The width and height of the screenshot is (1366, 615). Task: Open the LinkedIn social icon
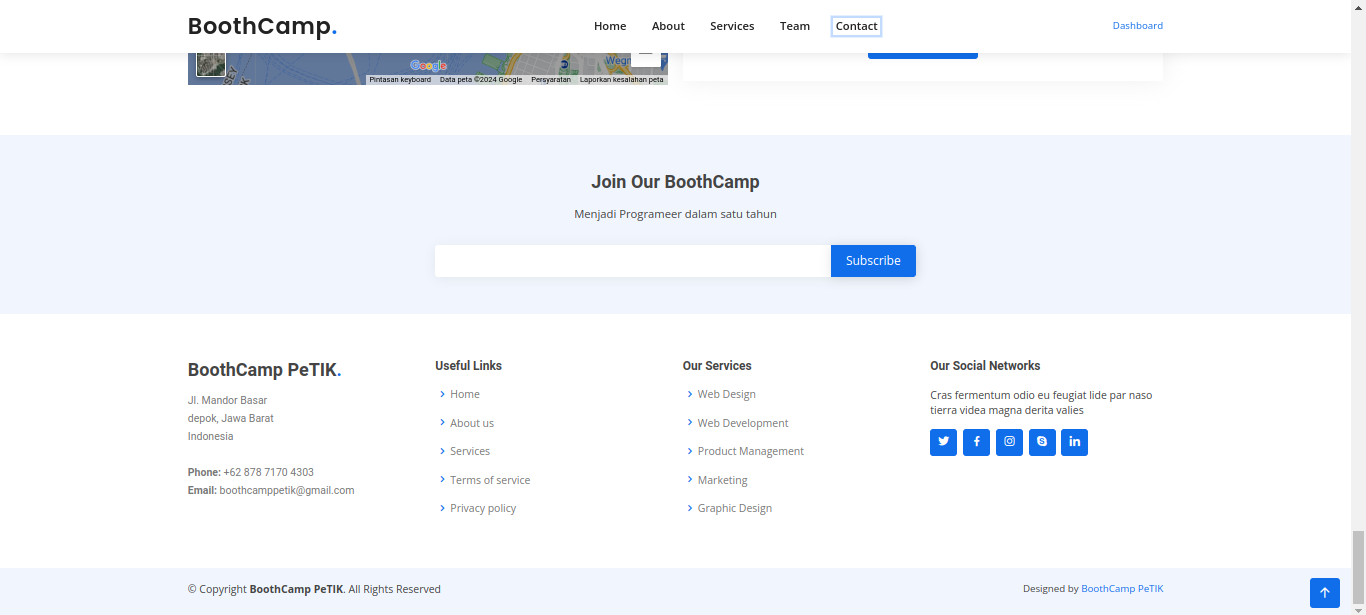[x=1074, y=442]
